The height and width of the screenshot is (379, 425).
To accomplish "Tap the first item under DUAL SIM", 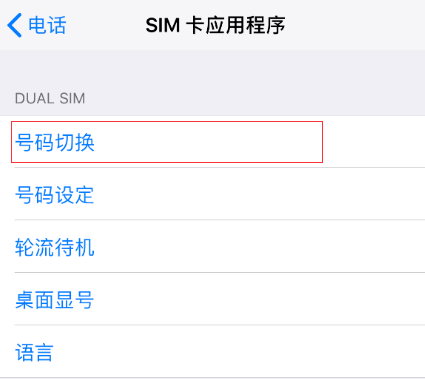I will pos(212,142).
